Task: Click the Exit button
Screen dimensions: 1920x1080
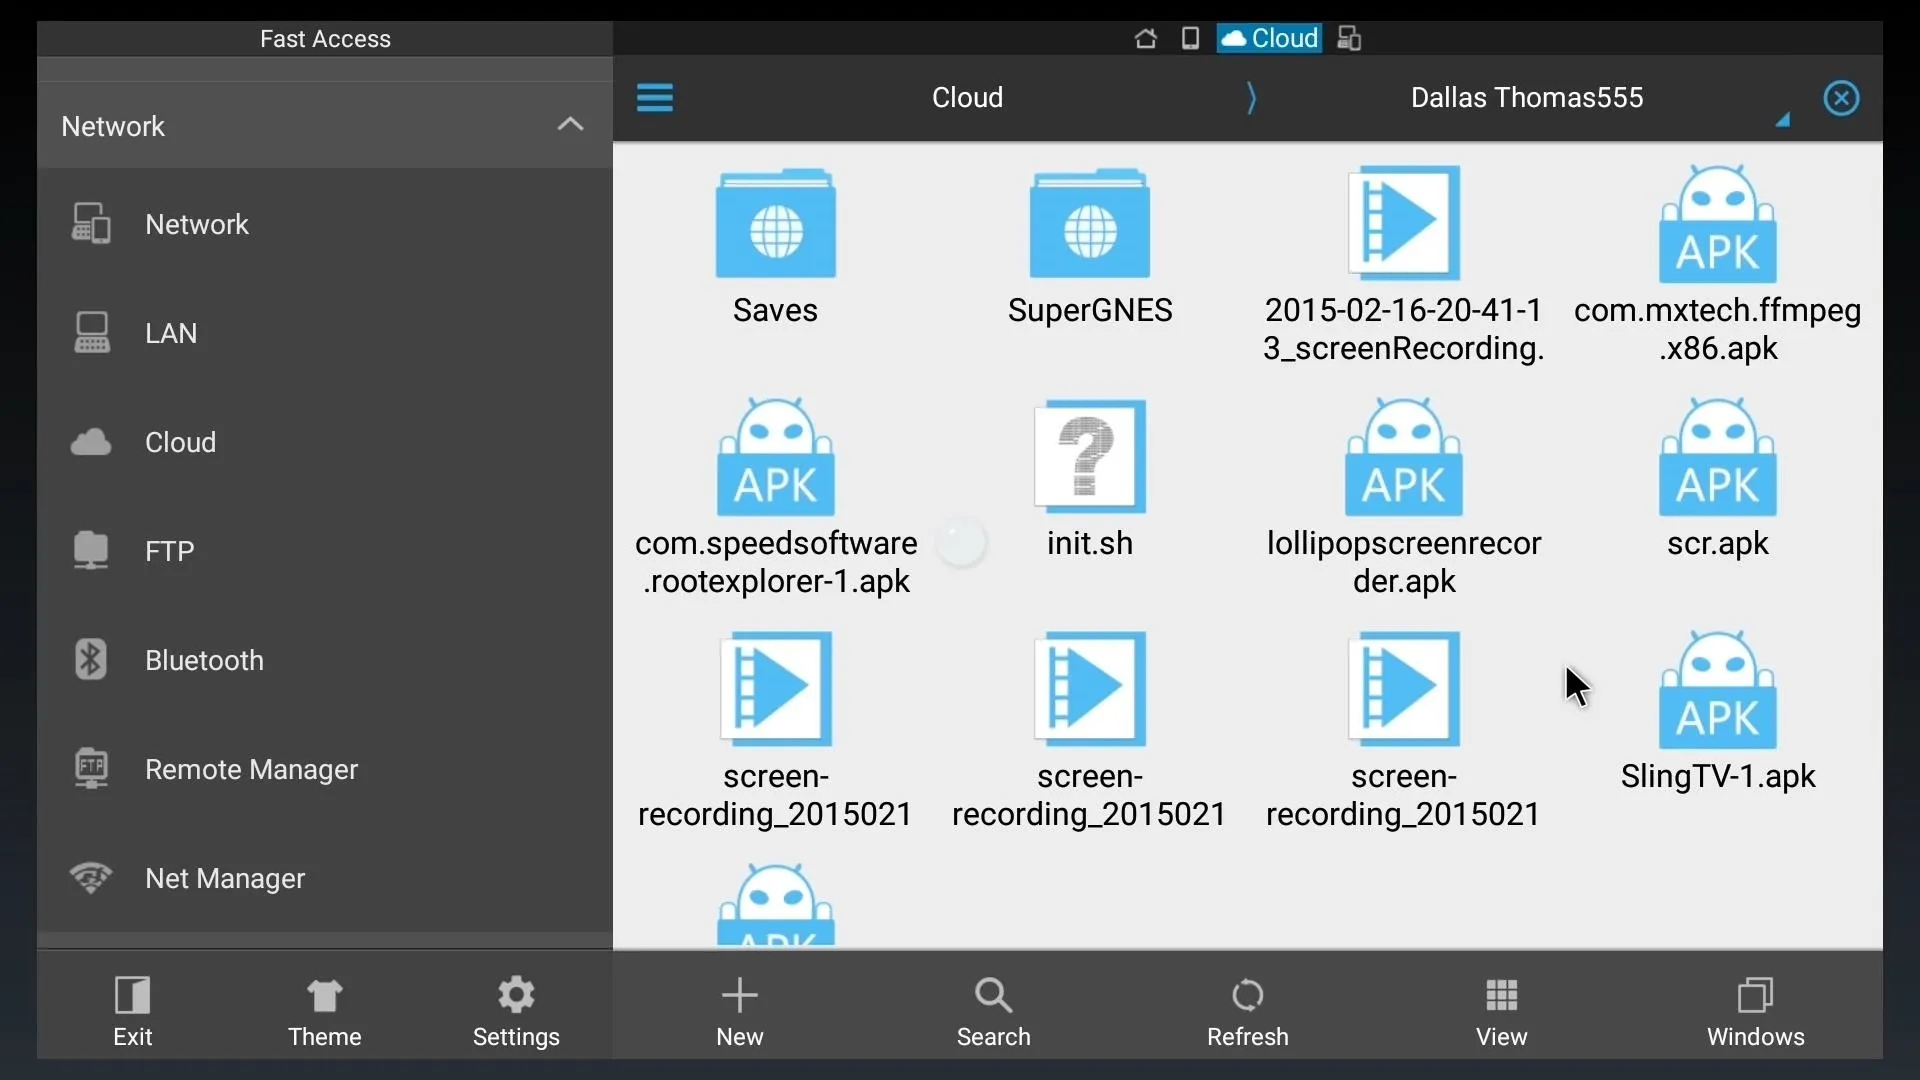Action: coord(133,1011)
